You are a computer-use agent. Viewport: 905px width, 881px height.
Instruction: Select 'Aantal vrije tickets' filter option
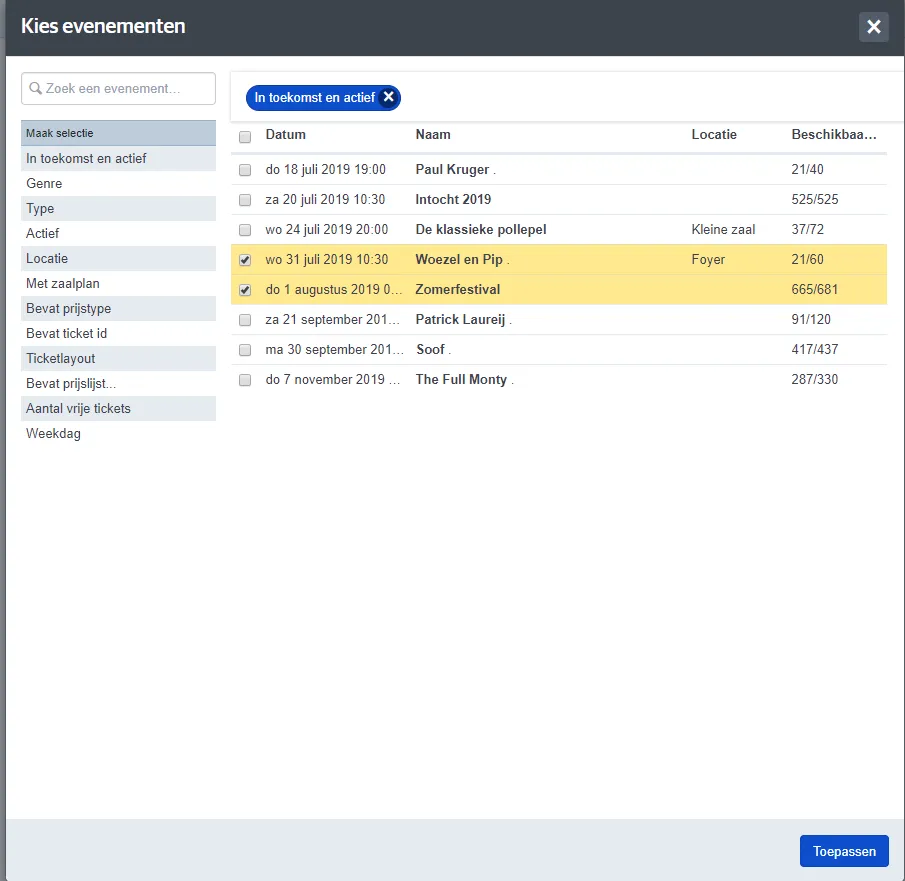click(x=118, y=408)
